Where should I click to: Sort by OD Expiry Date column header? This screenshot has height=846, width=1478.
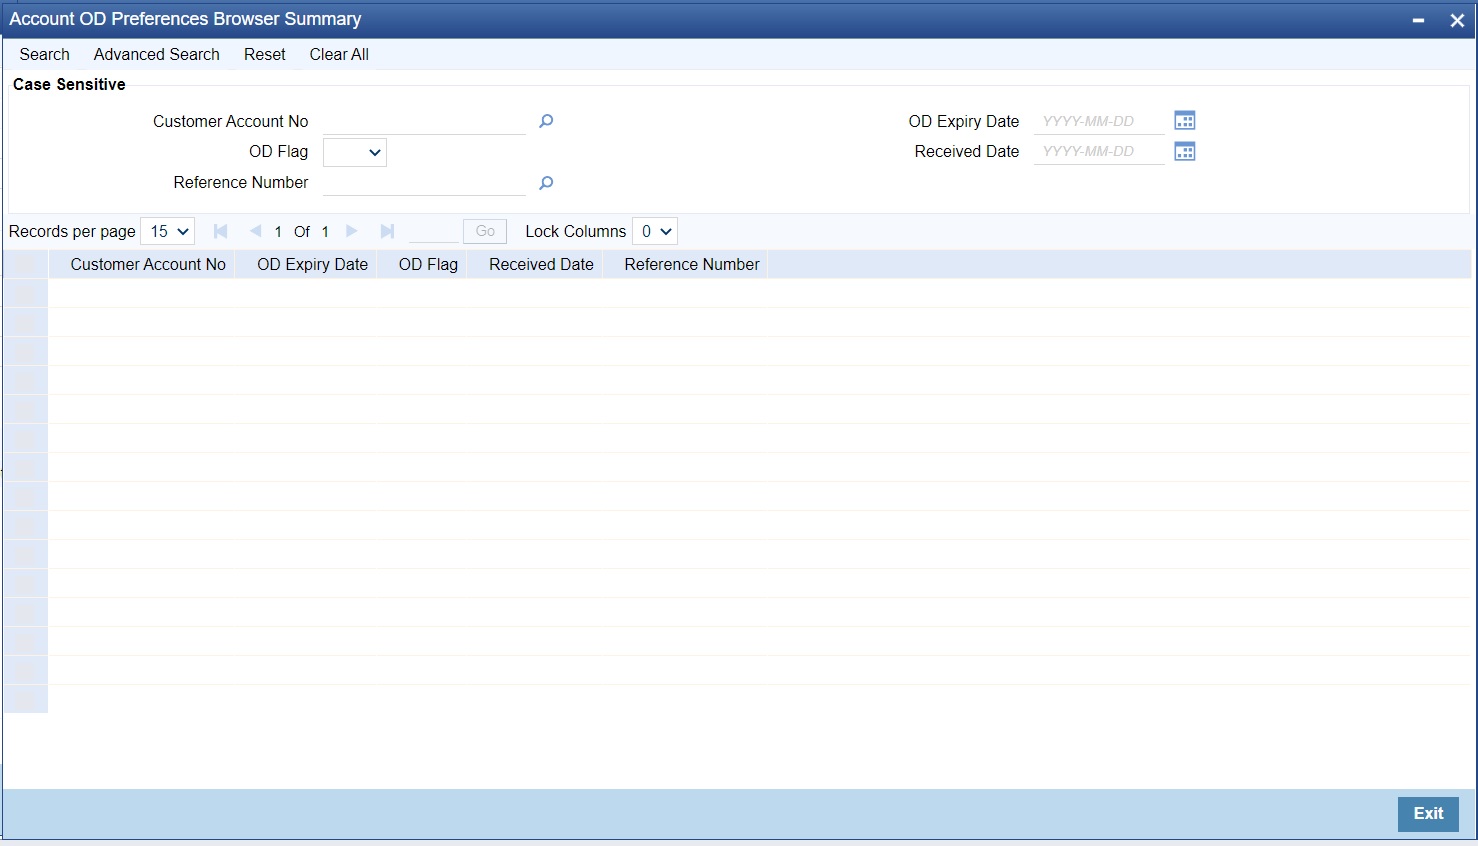pyautogui.click(x=313, y=264)
